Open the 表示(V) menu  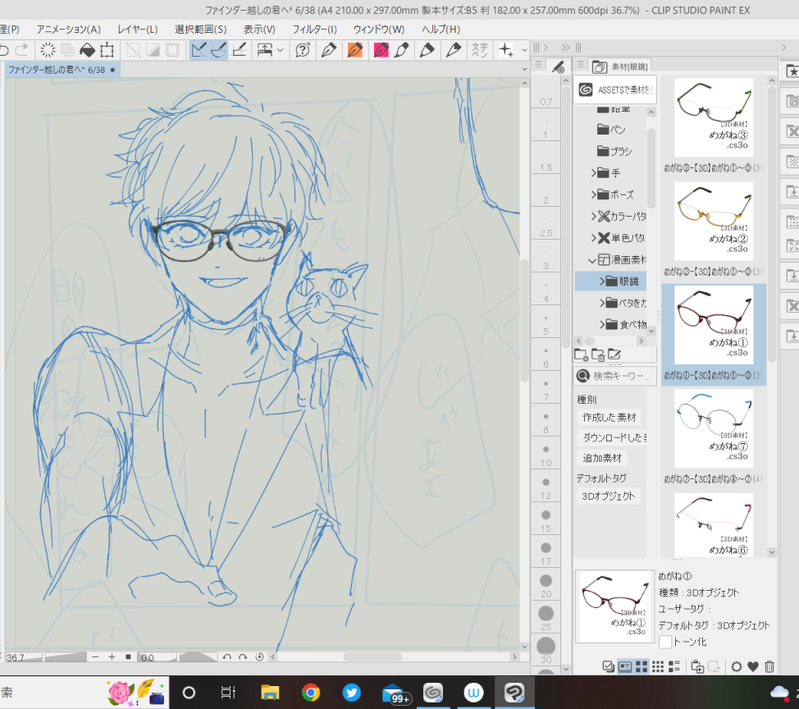[259, 29]
